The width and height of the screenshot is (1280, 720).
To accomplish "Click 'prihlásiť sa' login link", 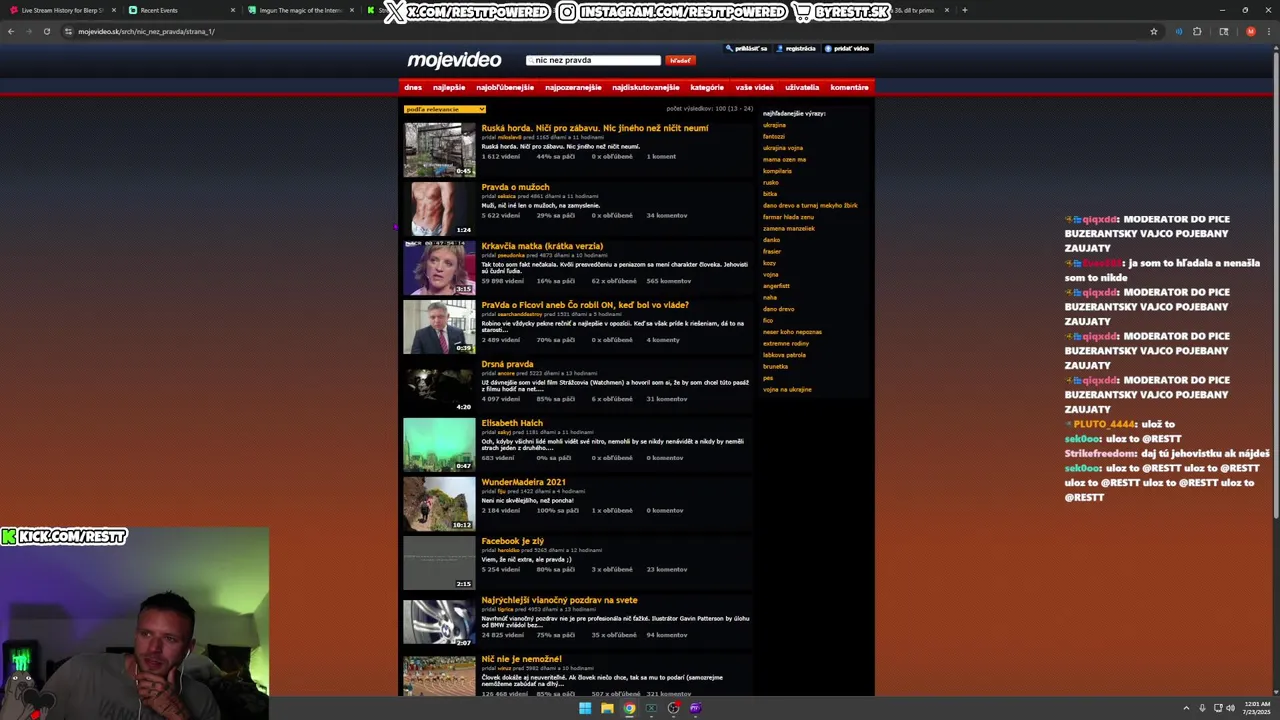I will click(747, 48).
